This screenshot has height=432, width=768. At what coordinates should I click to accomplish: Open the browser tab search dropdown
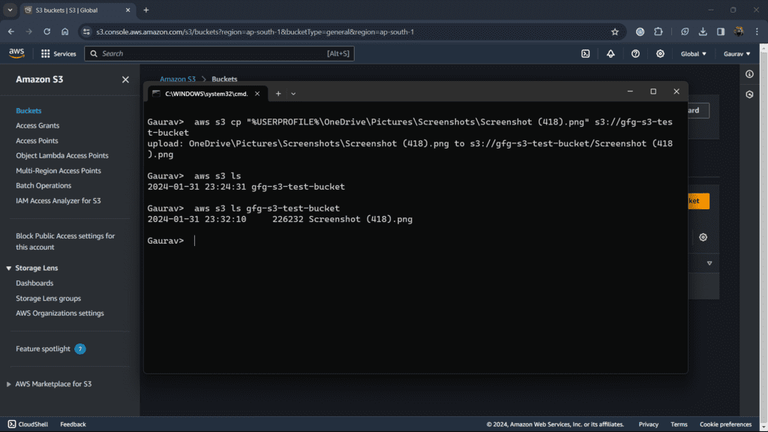click(10, 10)
